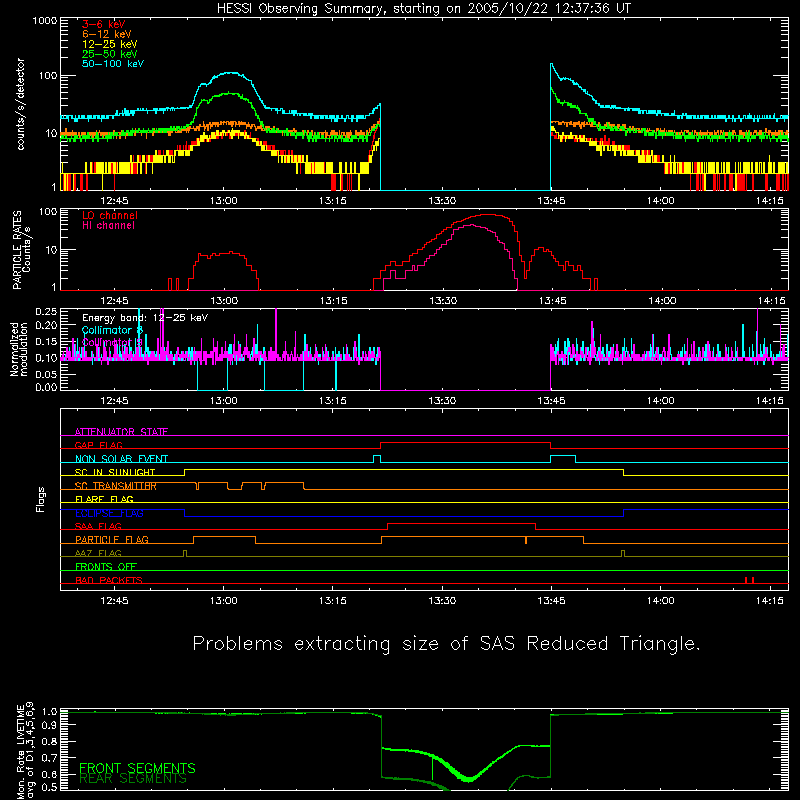The width and height of the screenshot is (800, 800).
Task: Click the ATTENUATOR_STATE flag label
Action: [x=121, y=432]
